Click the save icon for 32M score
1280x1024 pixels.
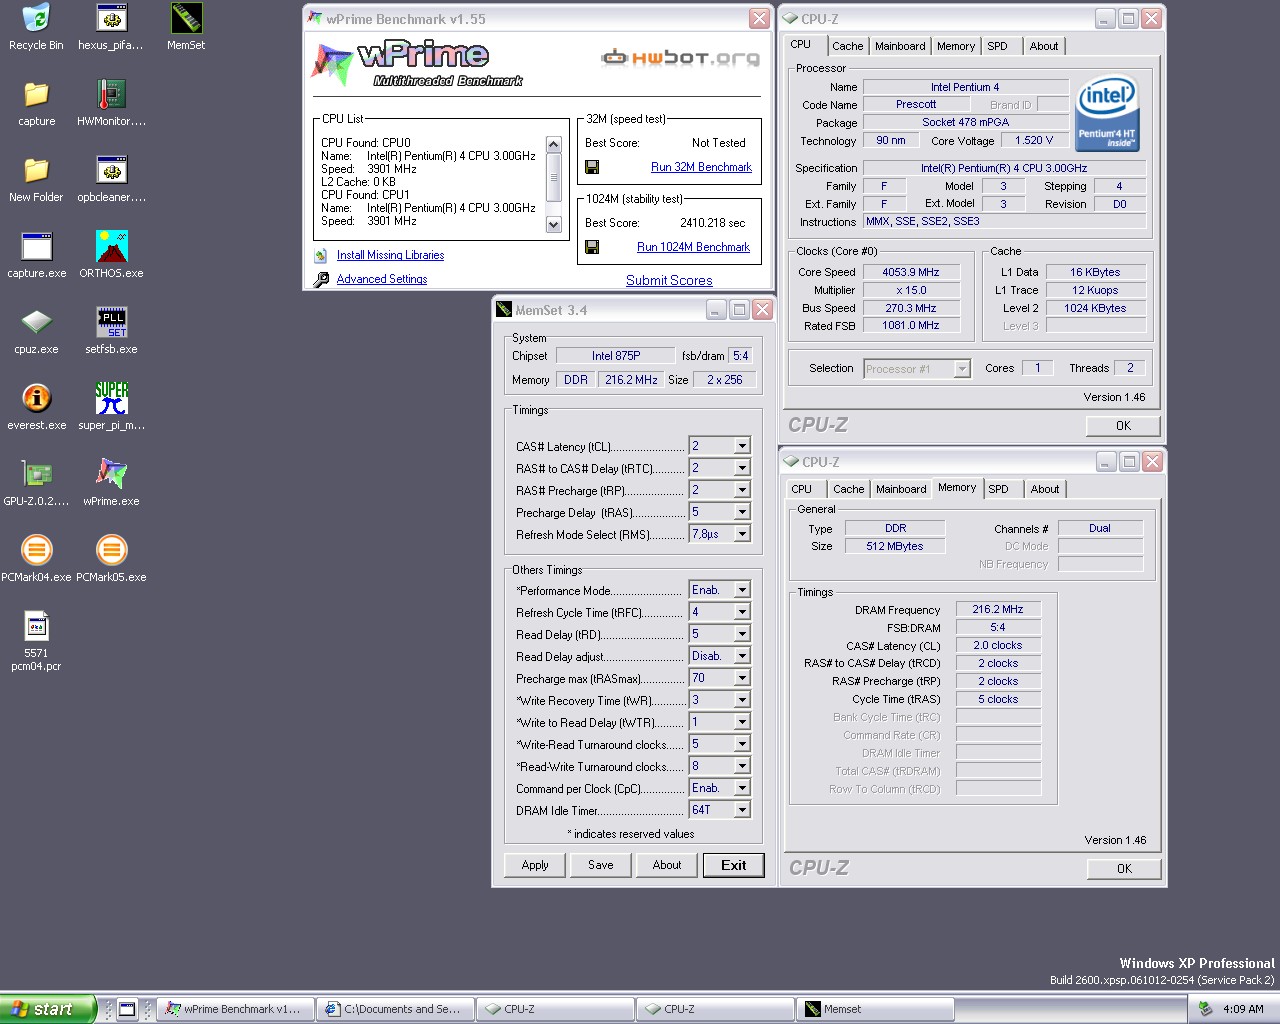[592, 167]
